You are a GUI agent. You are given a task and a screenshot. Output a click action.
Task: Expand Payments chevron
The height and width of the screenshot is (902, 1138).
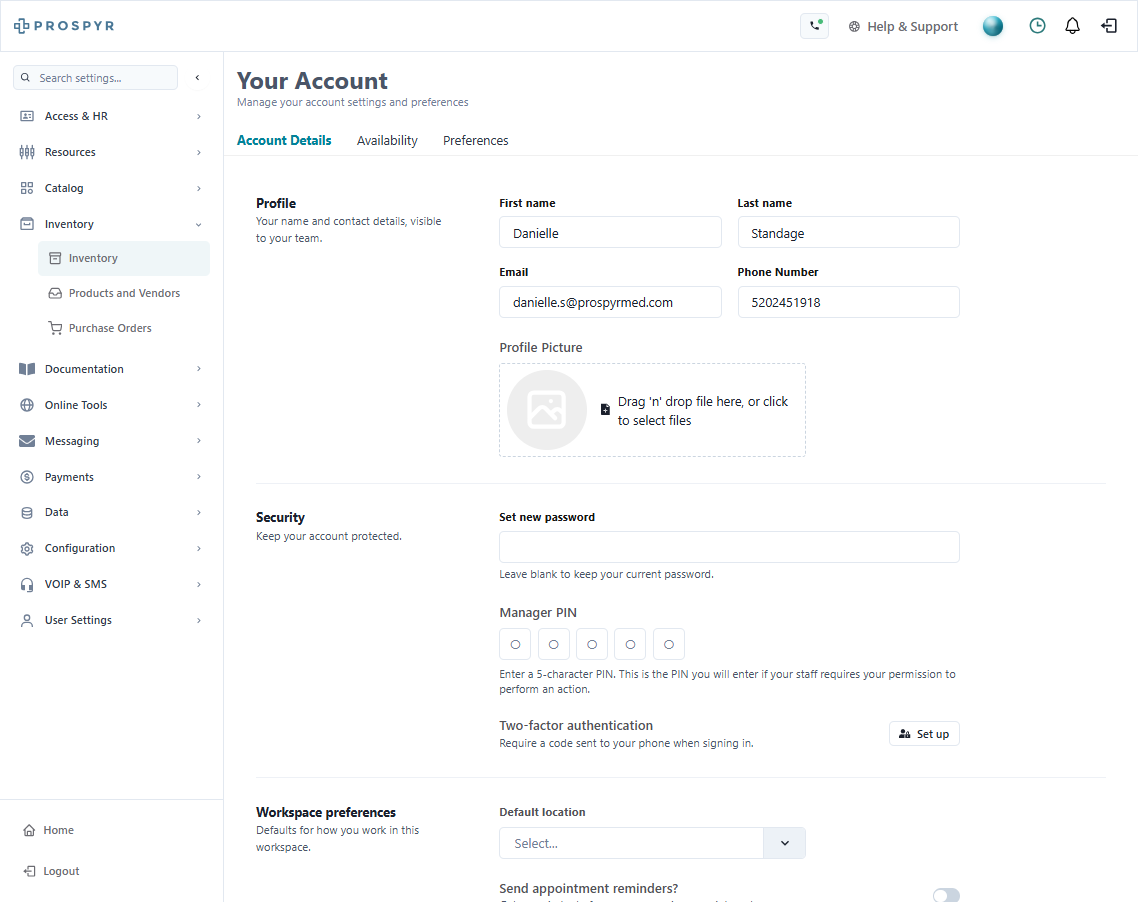[x=199, y=477]
